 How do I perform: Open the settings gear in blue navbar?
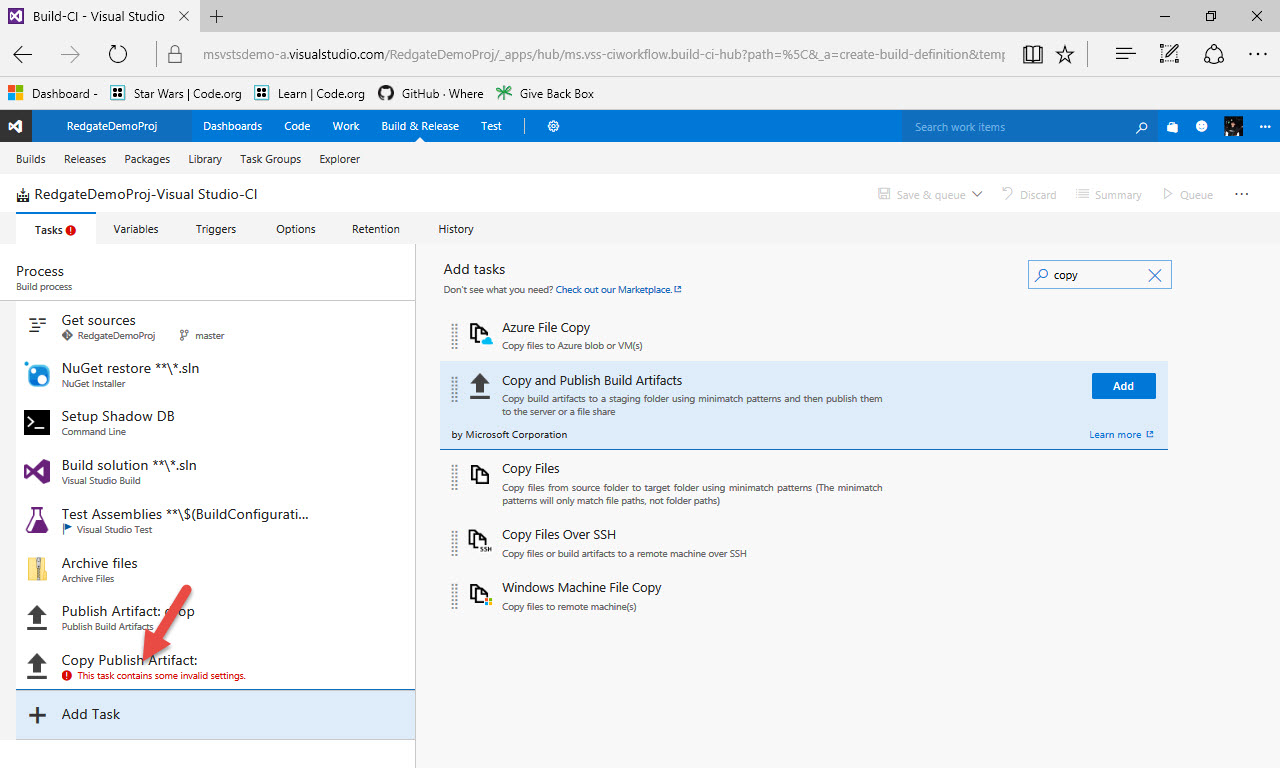[x=553, y=126]
